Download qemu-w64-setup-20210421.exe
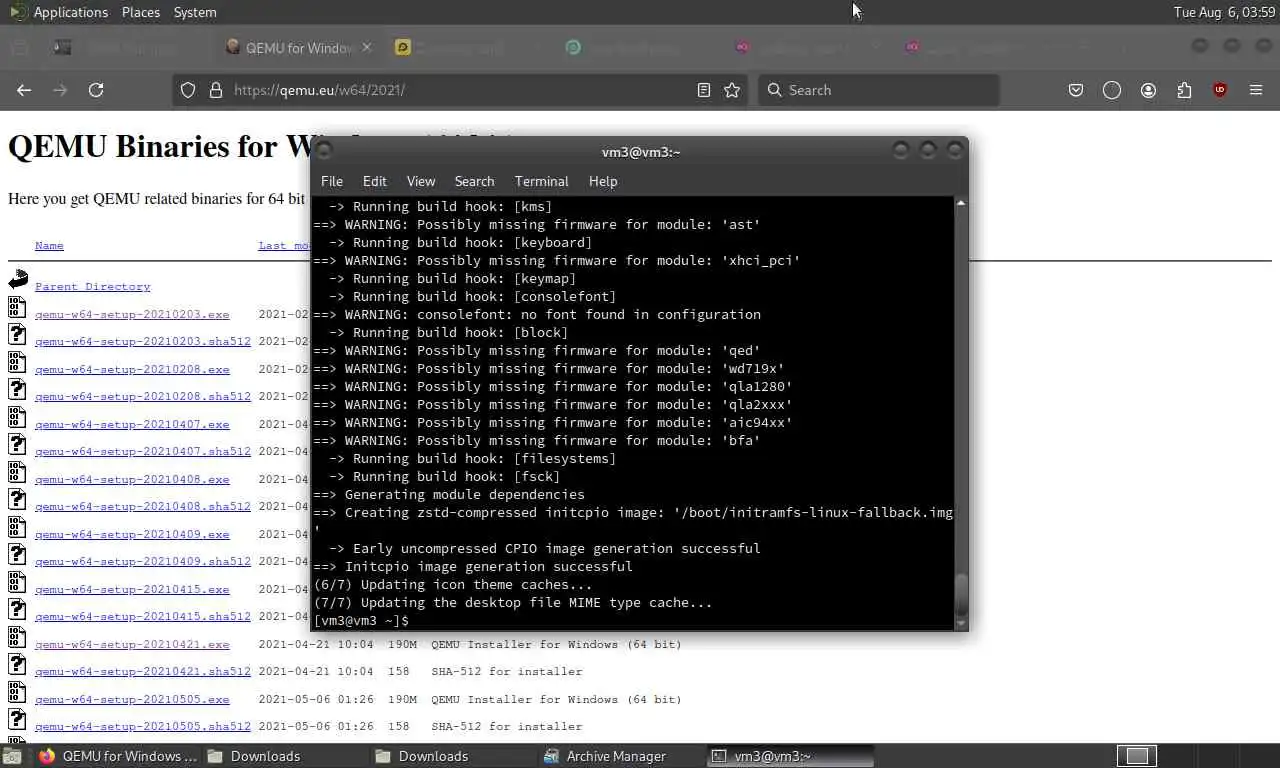The width and height of the screenshot is (1280, 768). [x=132, y=644]
